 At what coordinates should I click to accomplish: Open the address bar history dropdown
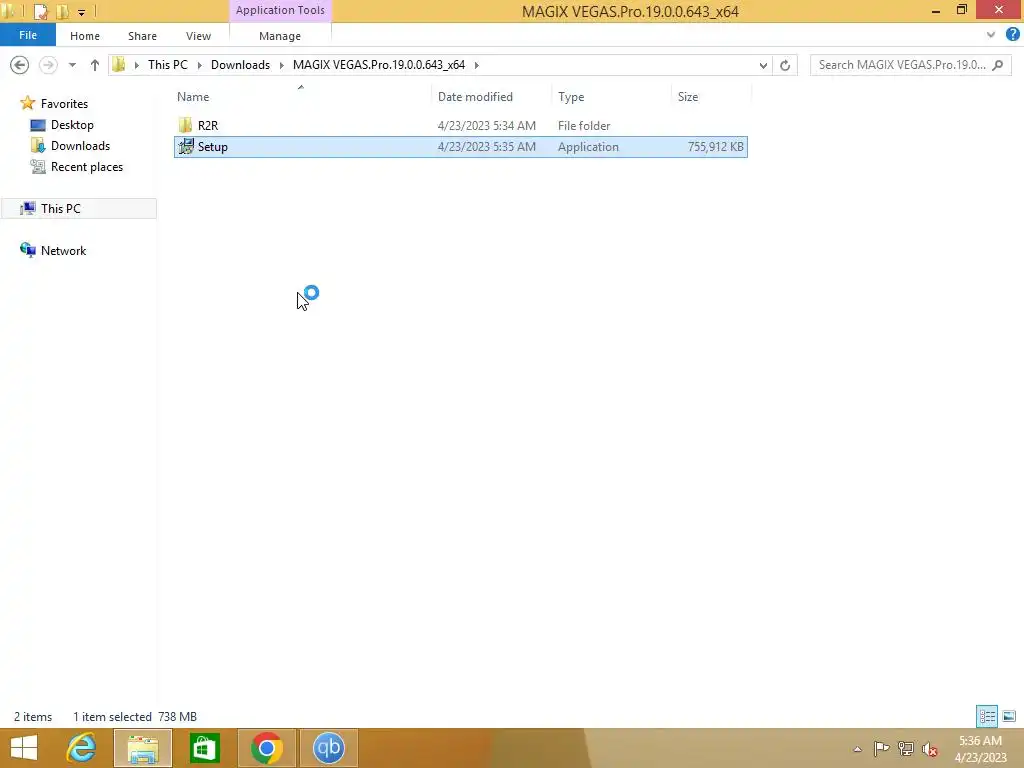click(x=763, y=65)
